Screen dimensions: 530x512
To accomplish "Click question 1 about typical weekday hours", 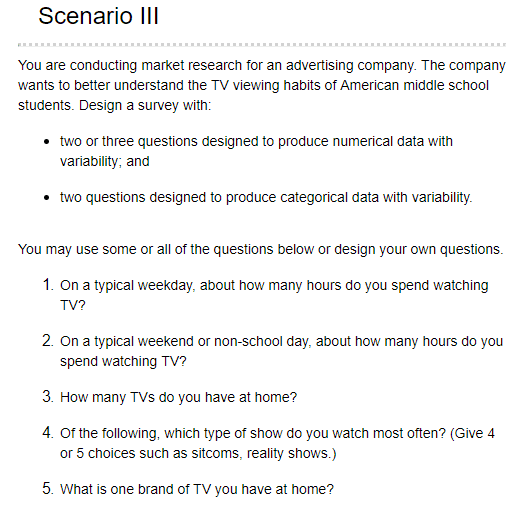I will click(274, 295).
